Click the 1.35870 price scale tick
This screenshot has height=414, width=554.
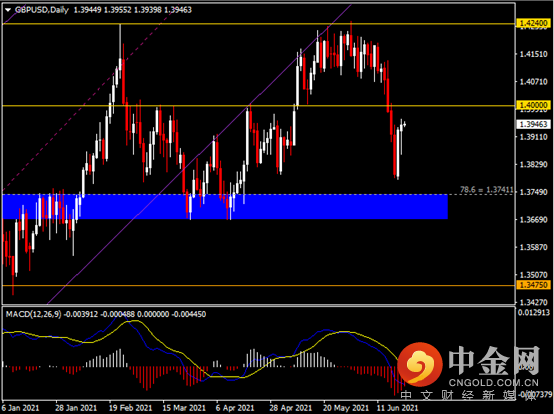533,247
